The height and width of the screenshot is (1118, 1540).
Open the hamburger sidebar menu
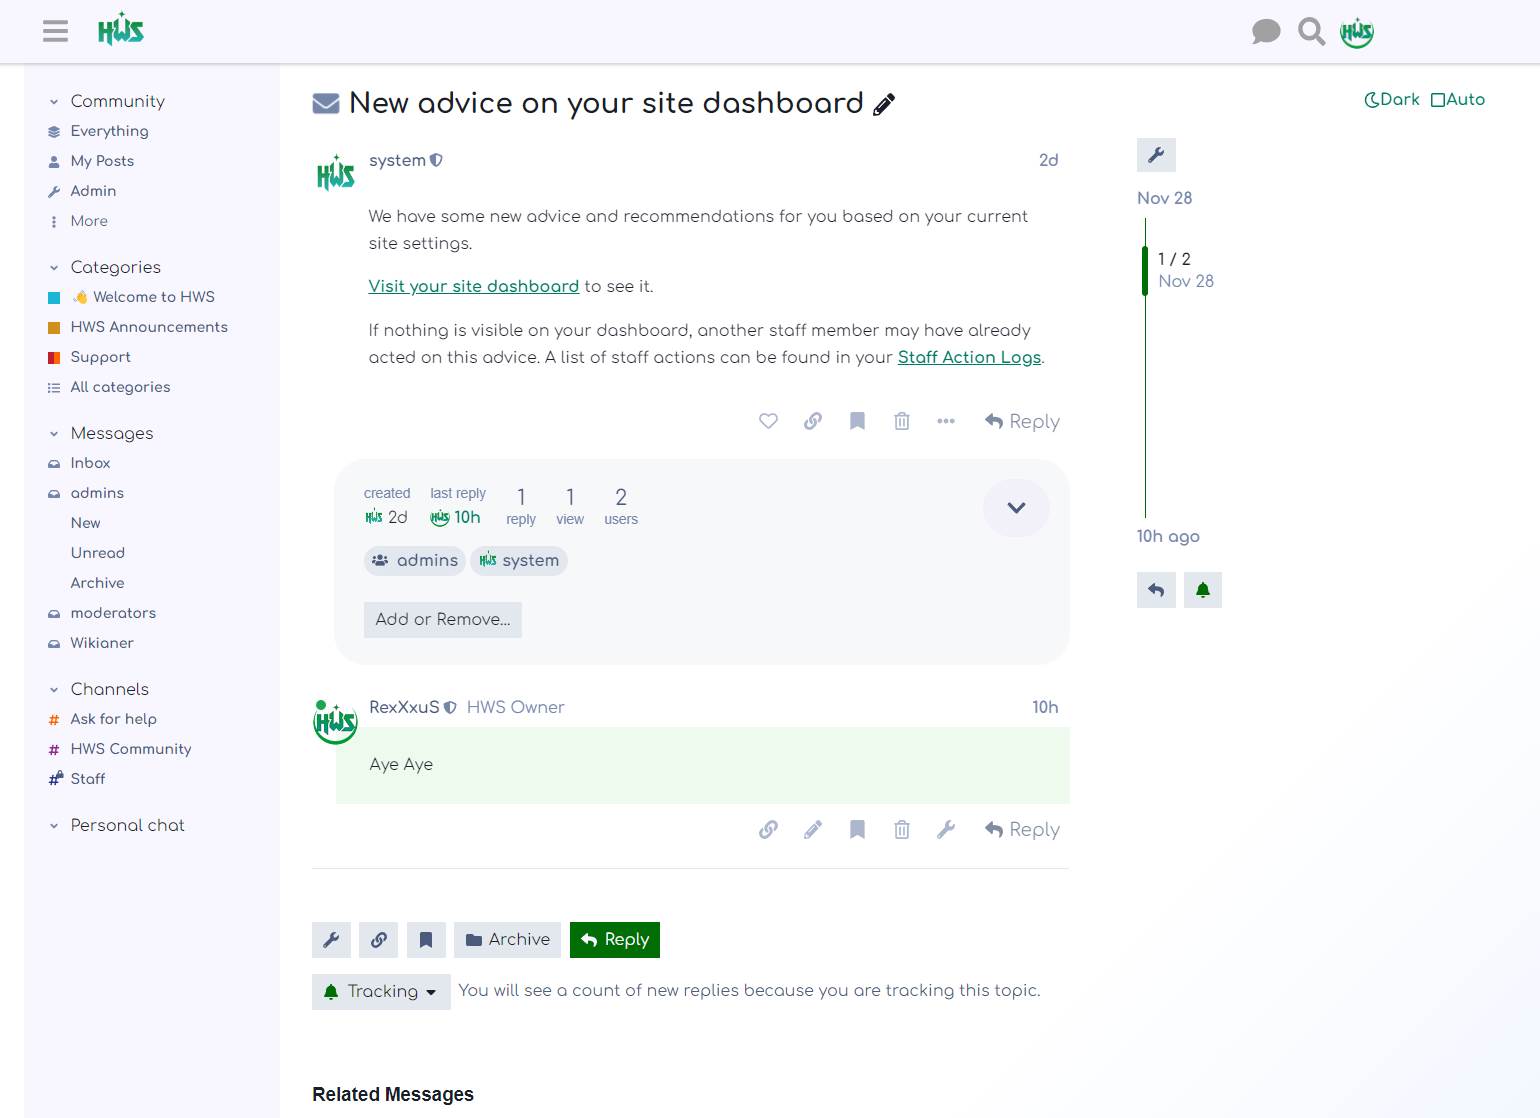pos(56,31)
